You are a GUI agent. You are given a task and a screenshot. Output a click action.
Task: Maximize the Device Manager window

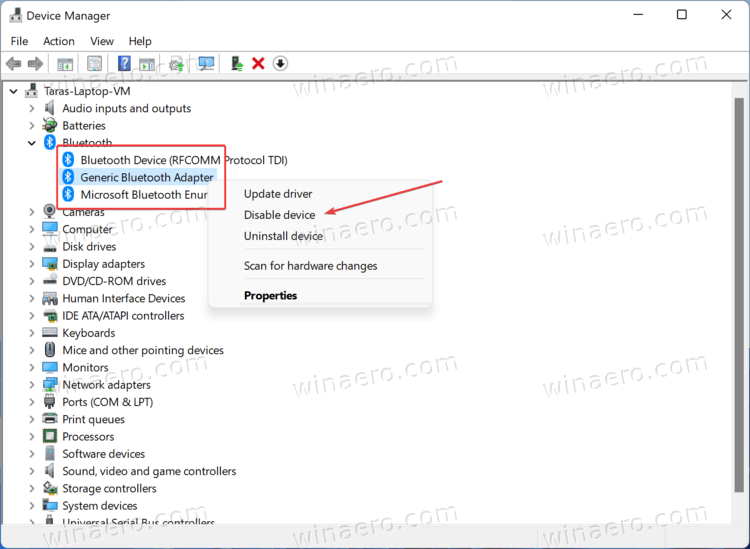pyautogui.click(x=682, y=15)
